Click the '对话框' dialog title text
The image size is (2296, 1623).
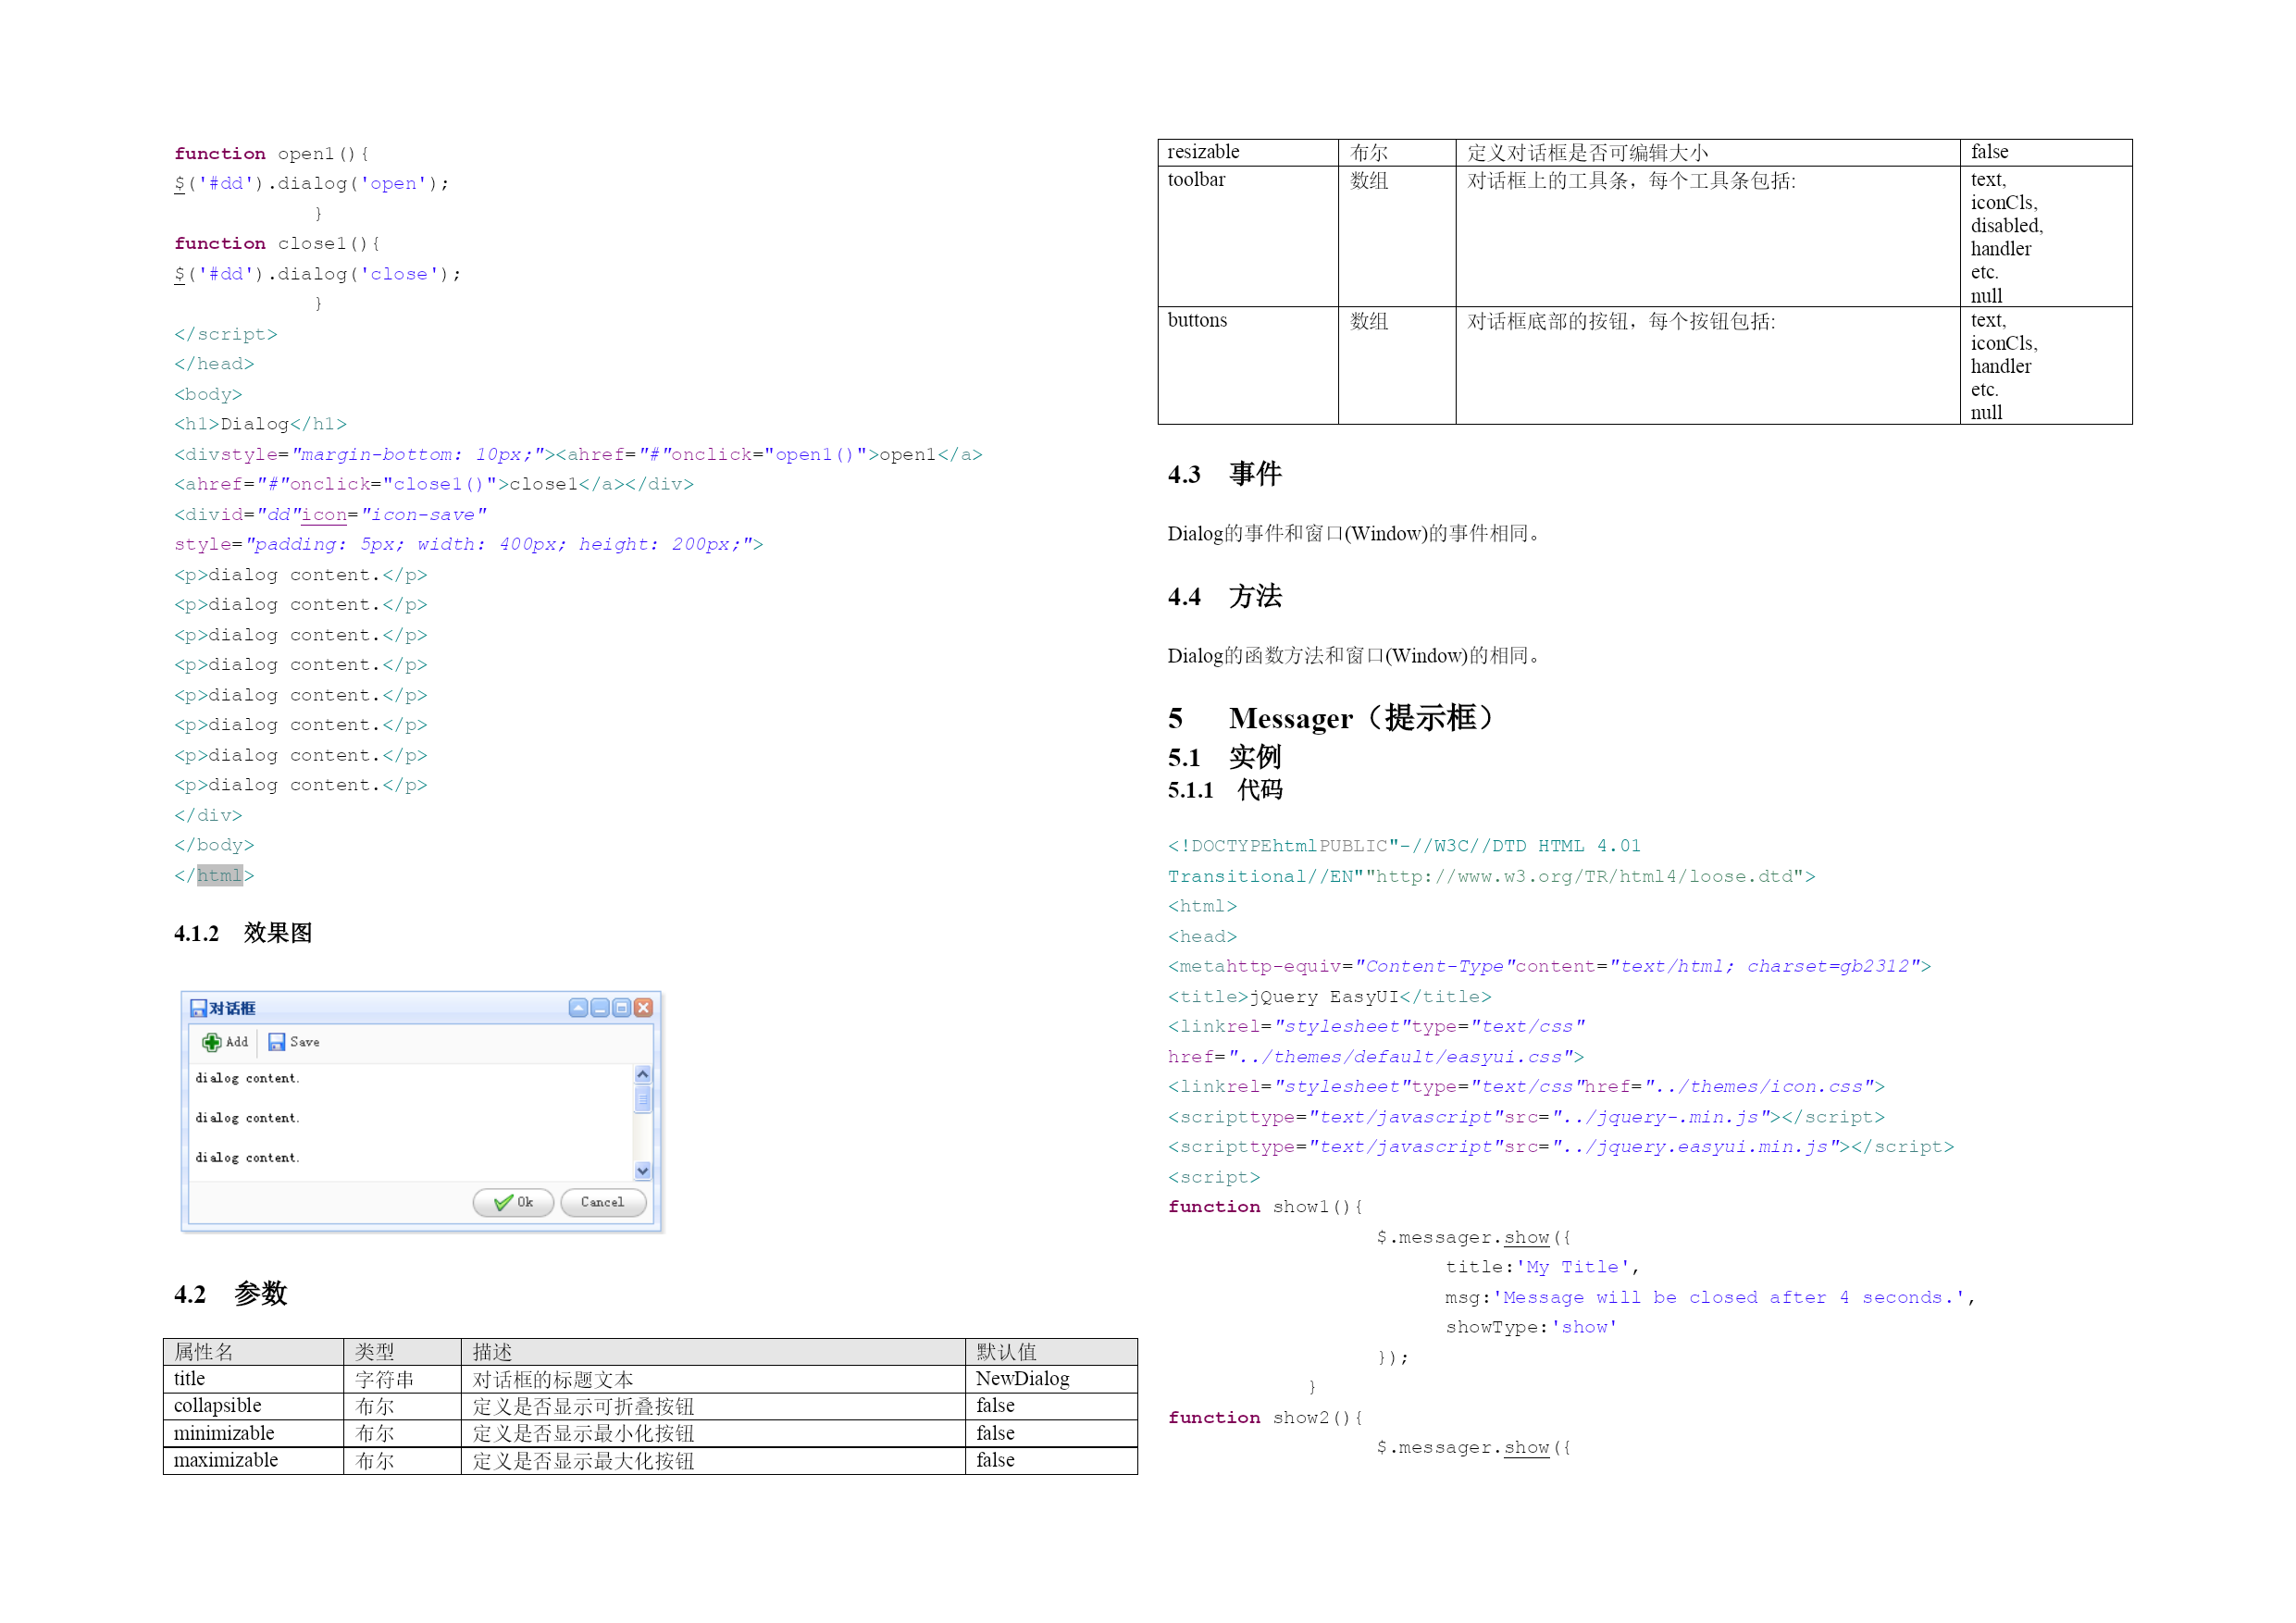coord(232,1008)
